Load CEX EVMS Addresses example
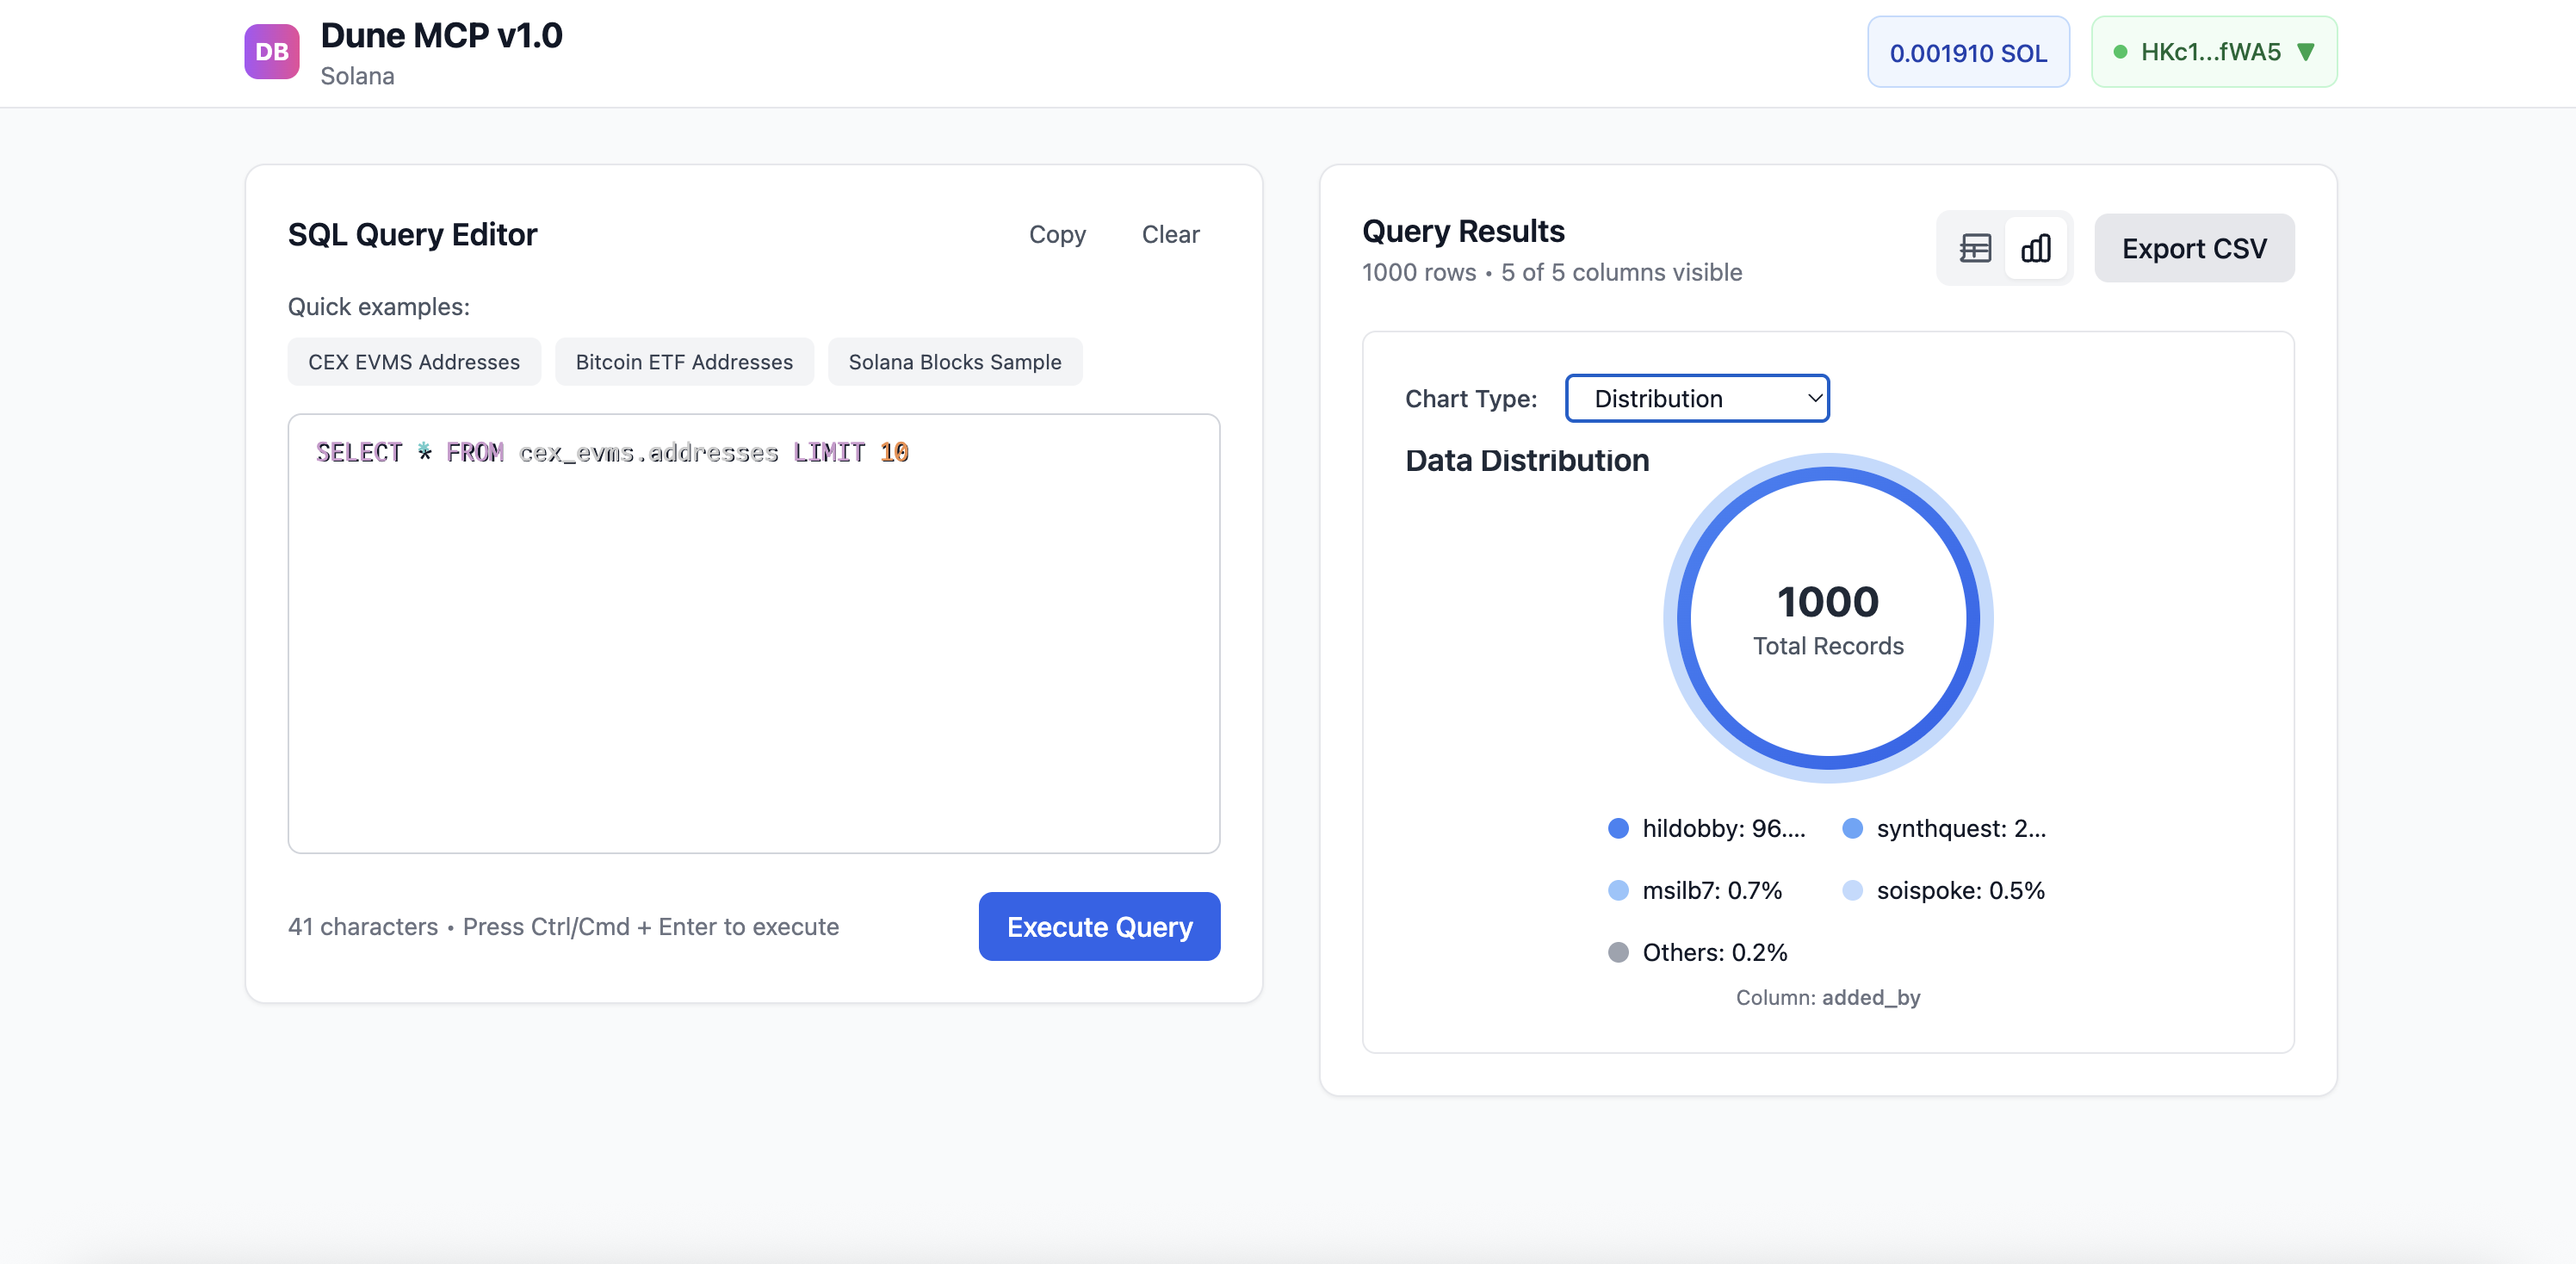 coord(413,362)
